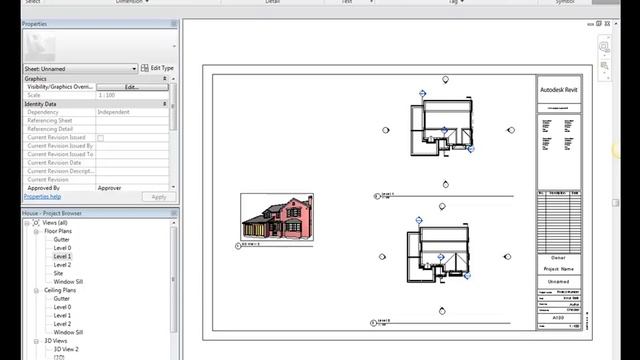Click the Properties scrollbar down arrow
The image size is (640, 360).
tap(173, 187)
